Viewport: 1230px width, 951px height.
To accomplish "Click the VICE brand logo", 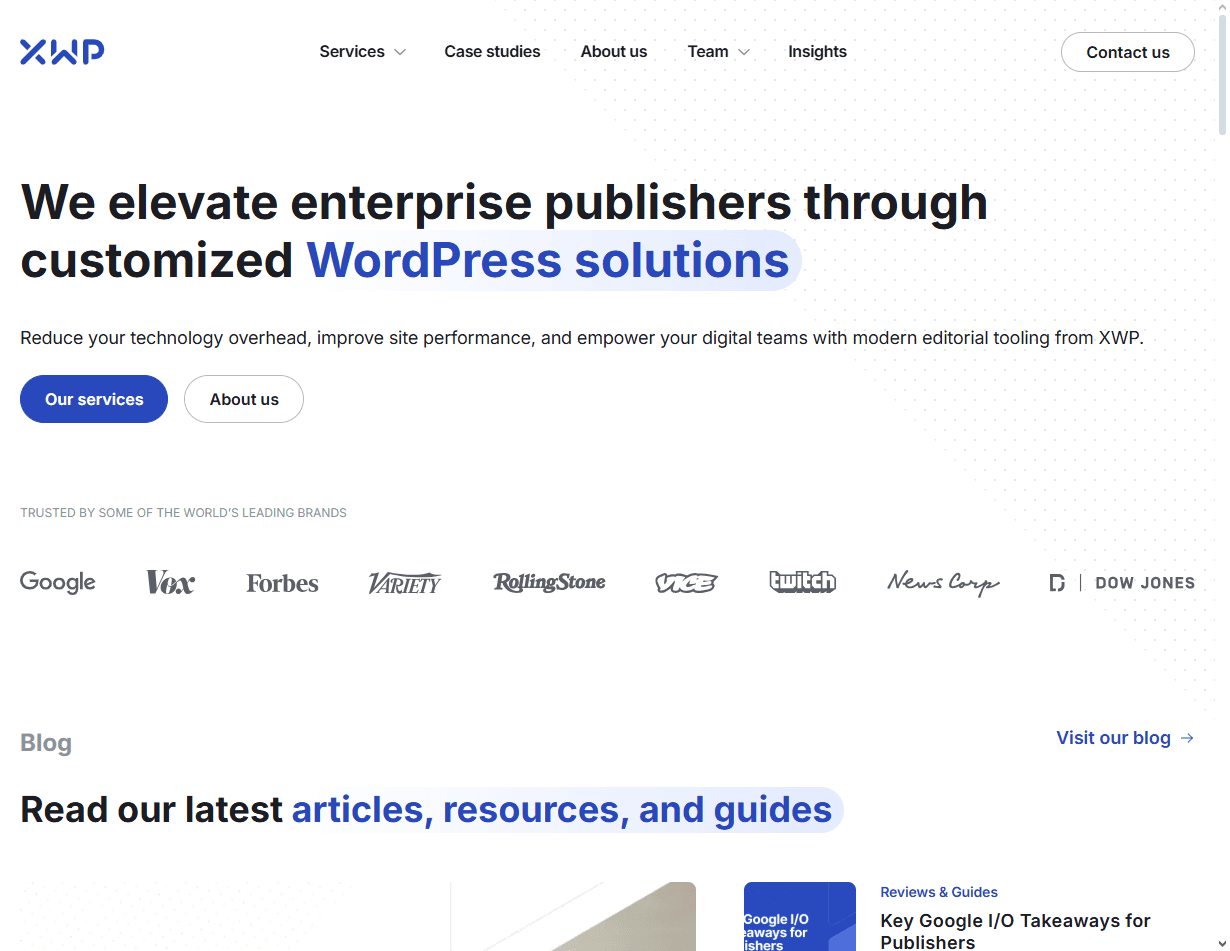I will 686,583.
